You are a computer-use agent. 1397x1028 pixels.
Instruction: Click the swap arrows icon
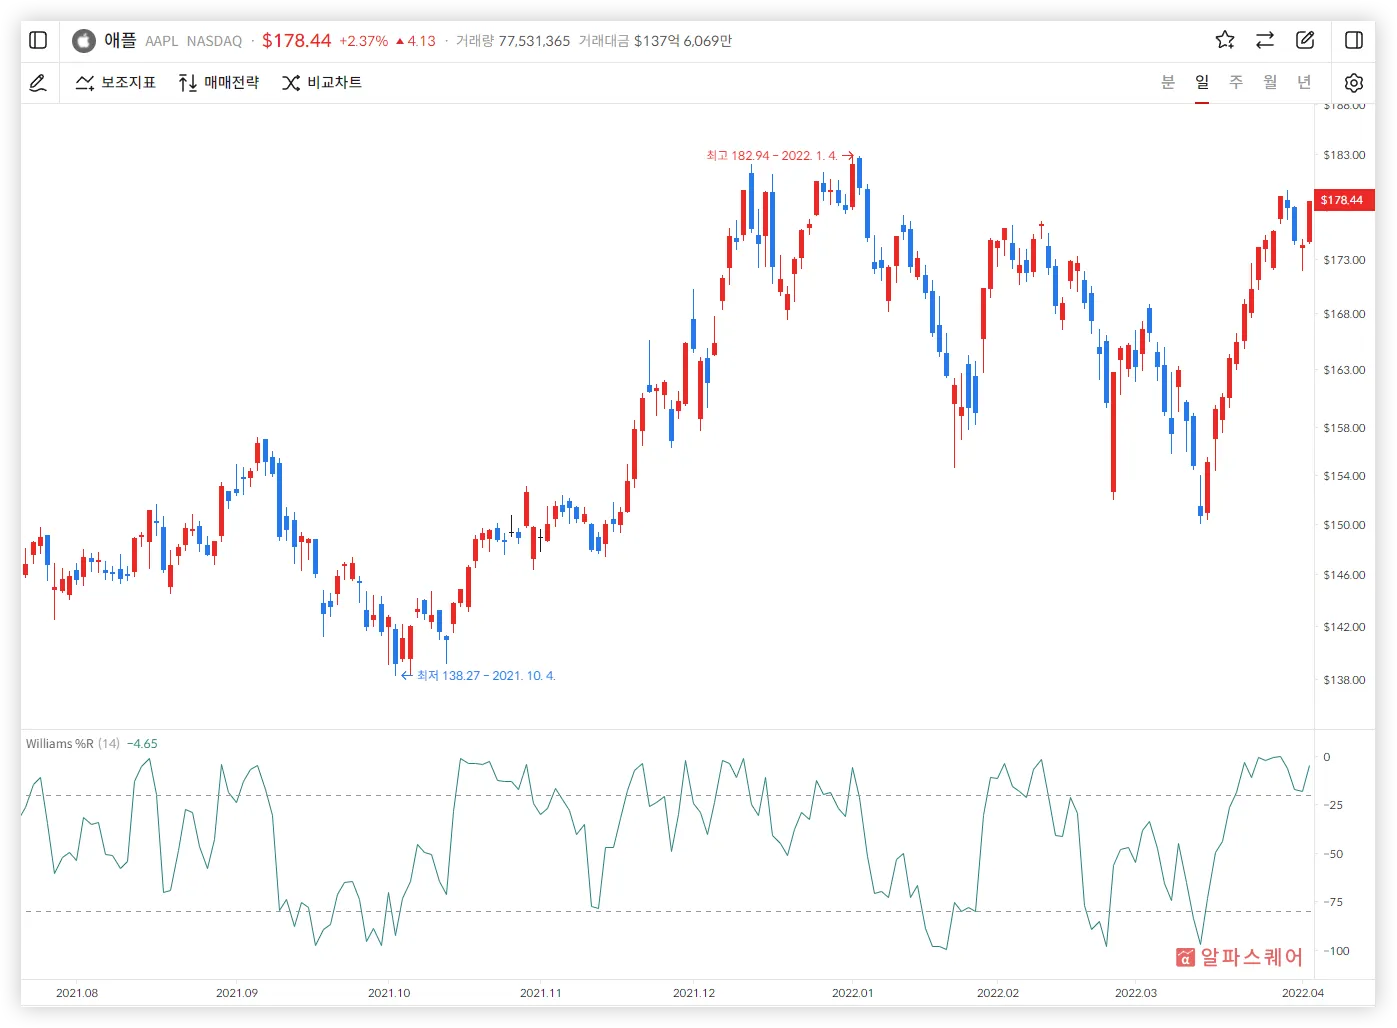pos(1265,40)
